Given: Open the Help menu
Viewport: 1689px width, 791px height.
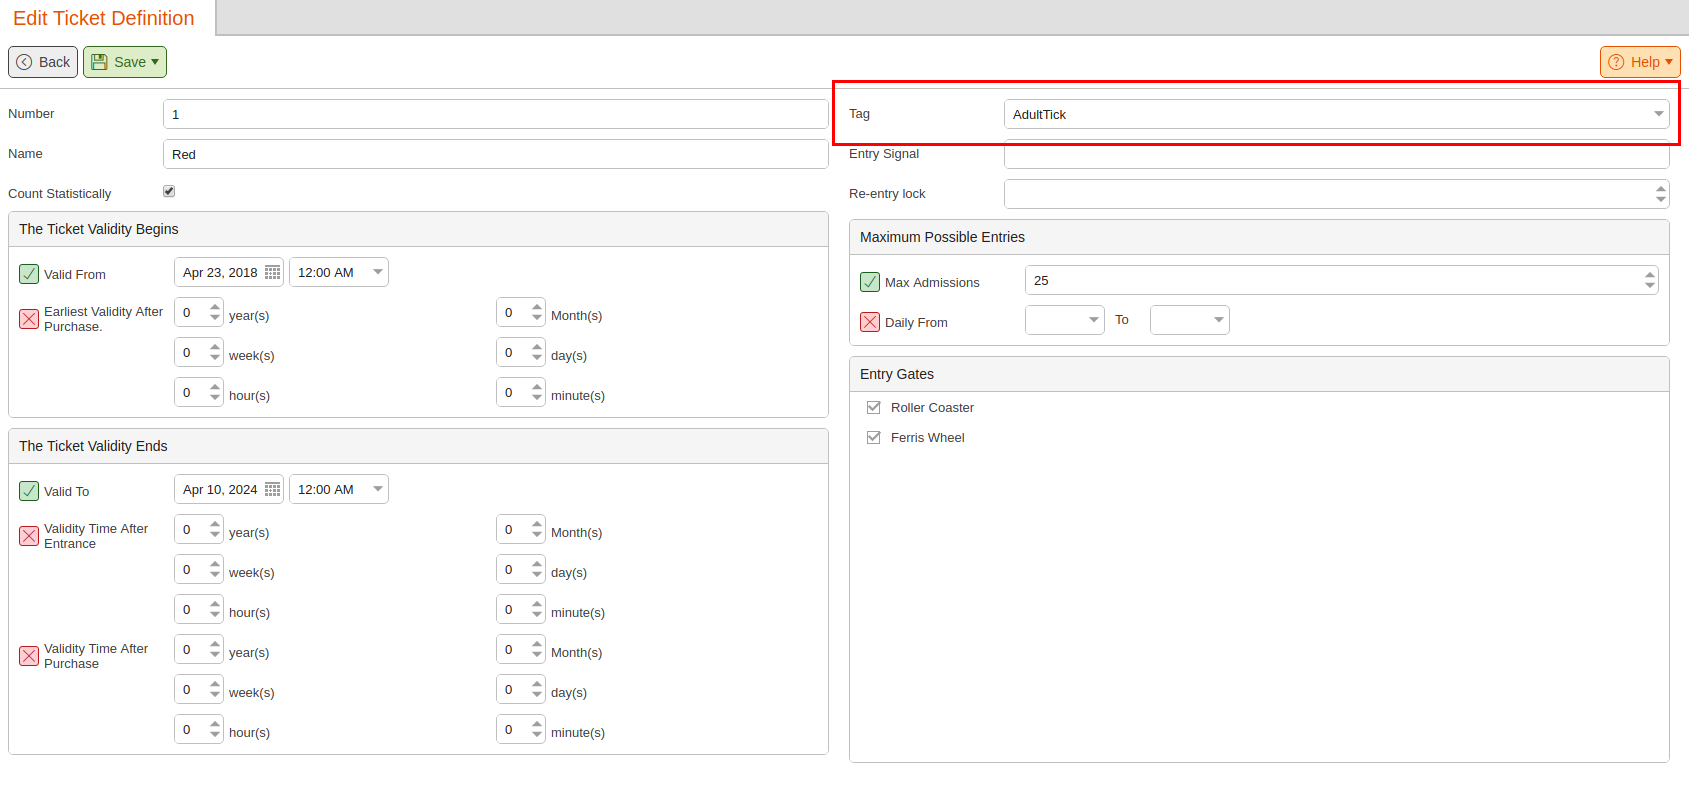Looking at the screenshot, I should click(1640, 62).
